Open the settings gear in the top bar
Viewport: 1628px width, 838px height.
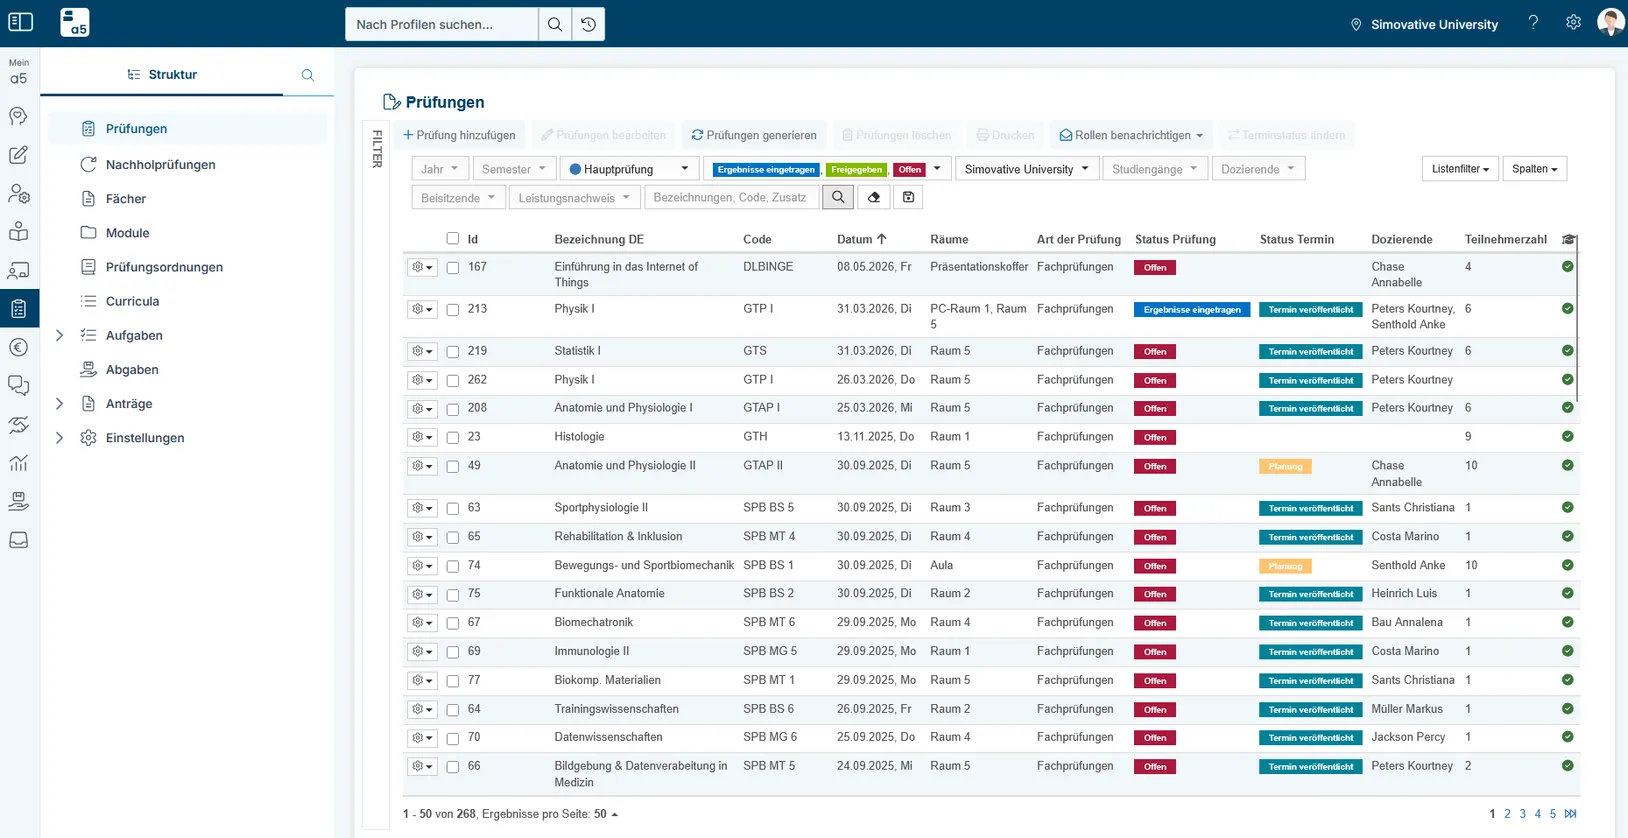(1573, 23)
